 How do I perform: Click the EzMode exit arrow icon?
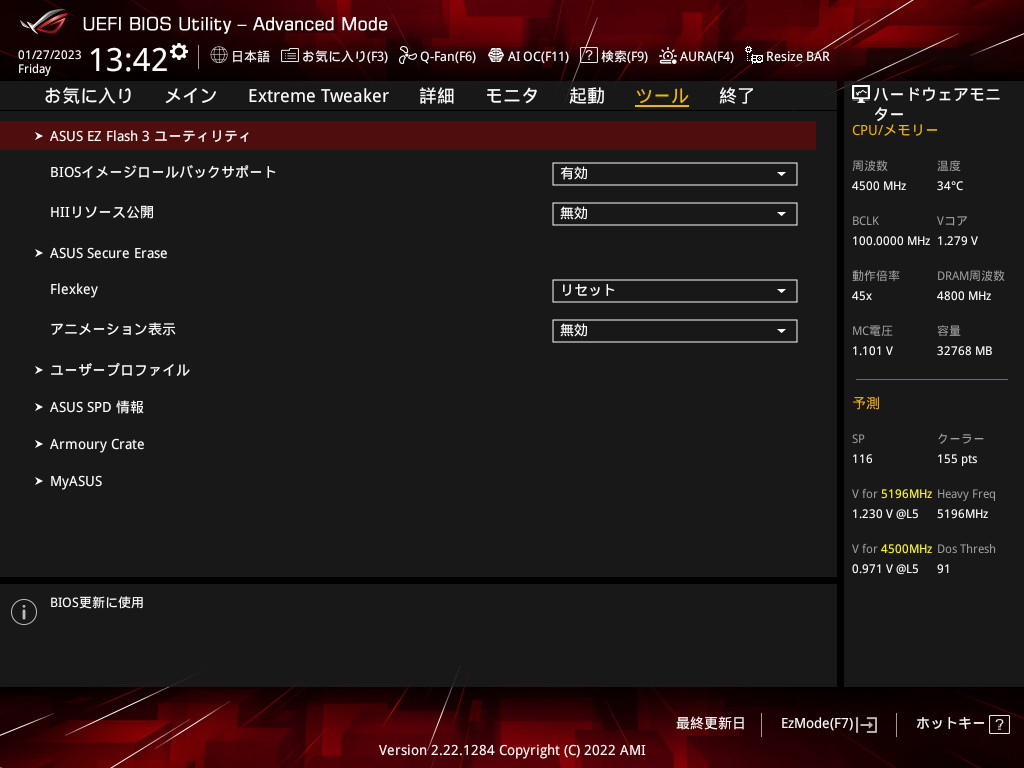(x=867, y=724)
